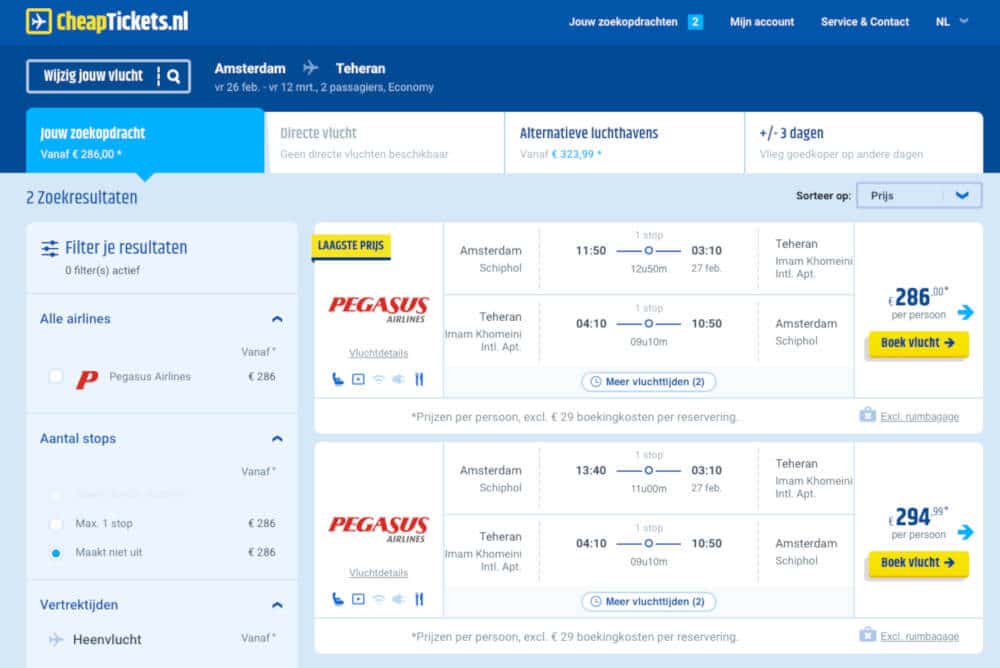This screenshot has height=668, width=1000.
Task: Click Boek vlucht for the €286 flight
Action: [918, 343]
